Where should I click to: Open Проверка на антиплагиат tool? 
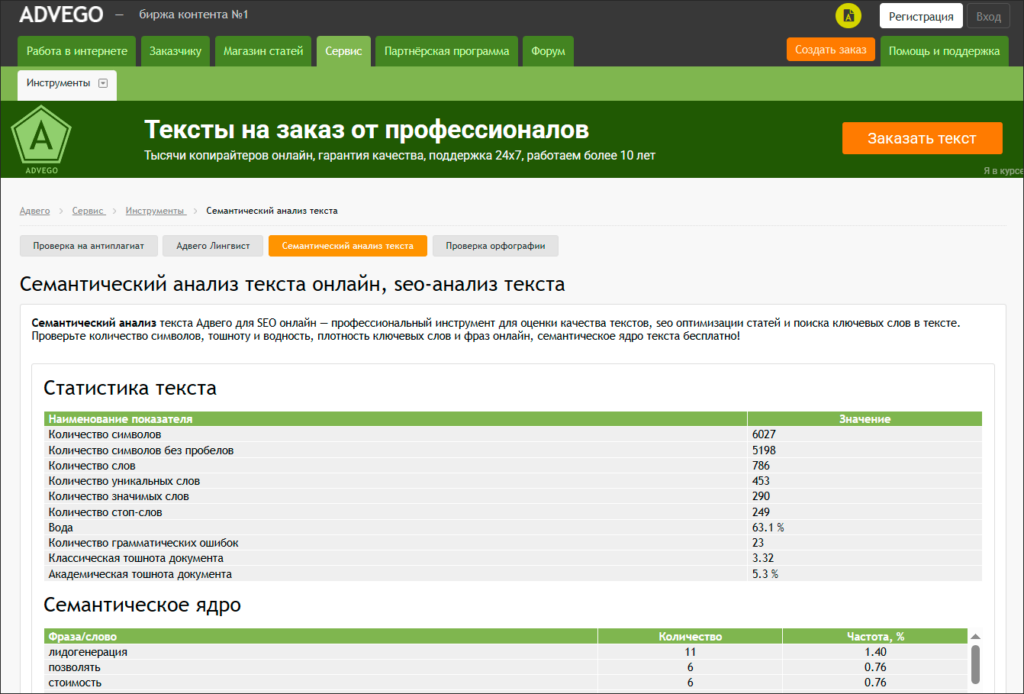(x=88, y=245)
